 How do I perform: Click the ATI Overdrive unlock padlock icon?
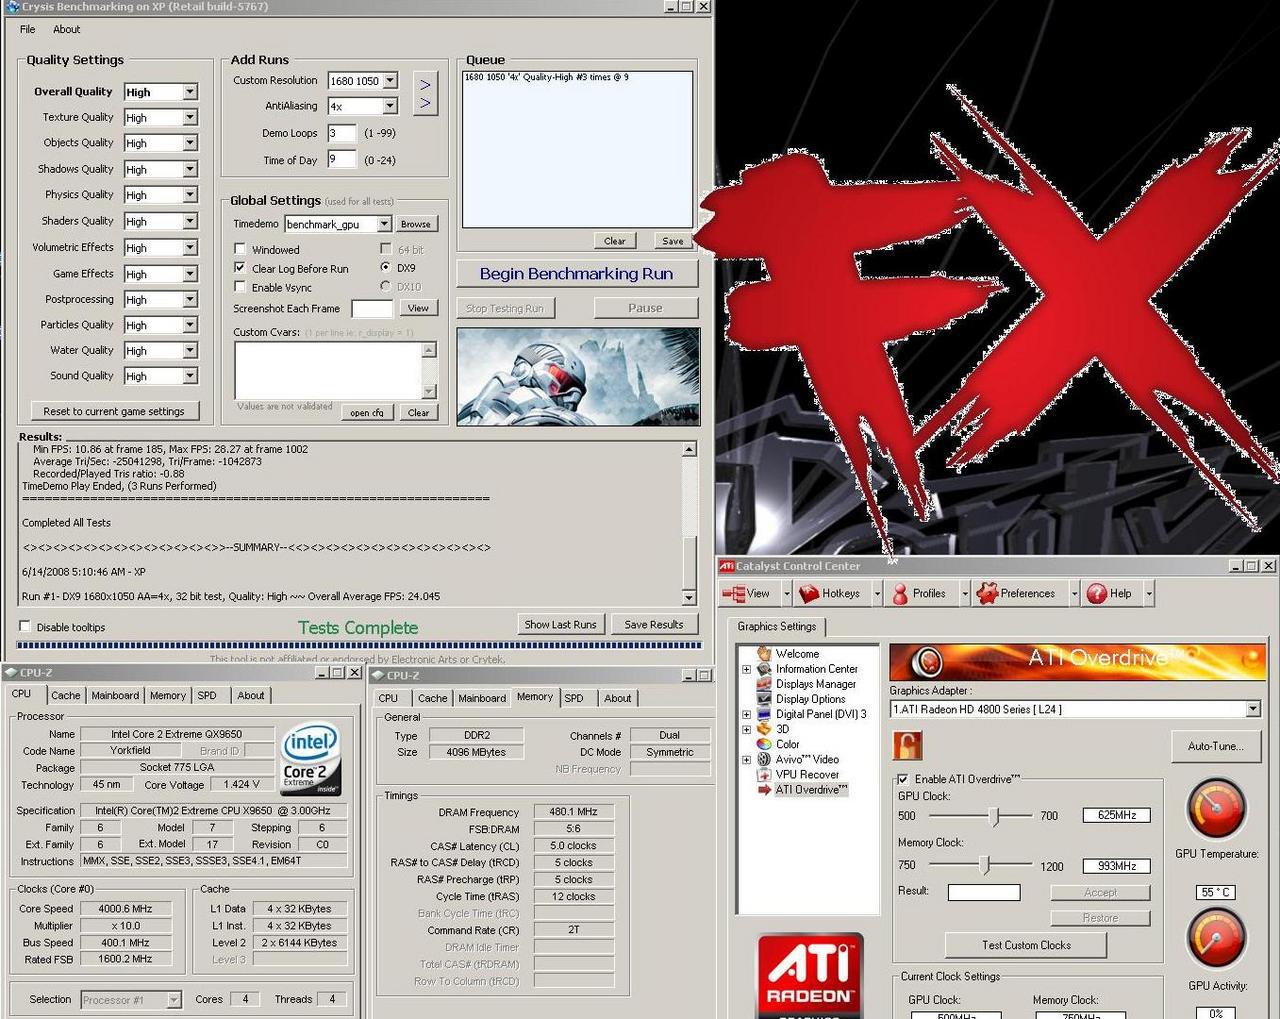coord(907,745)
